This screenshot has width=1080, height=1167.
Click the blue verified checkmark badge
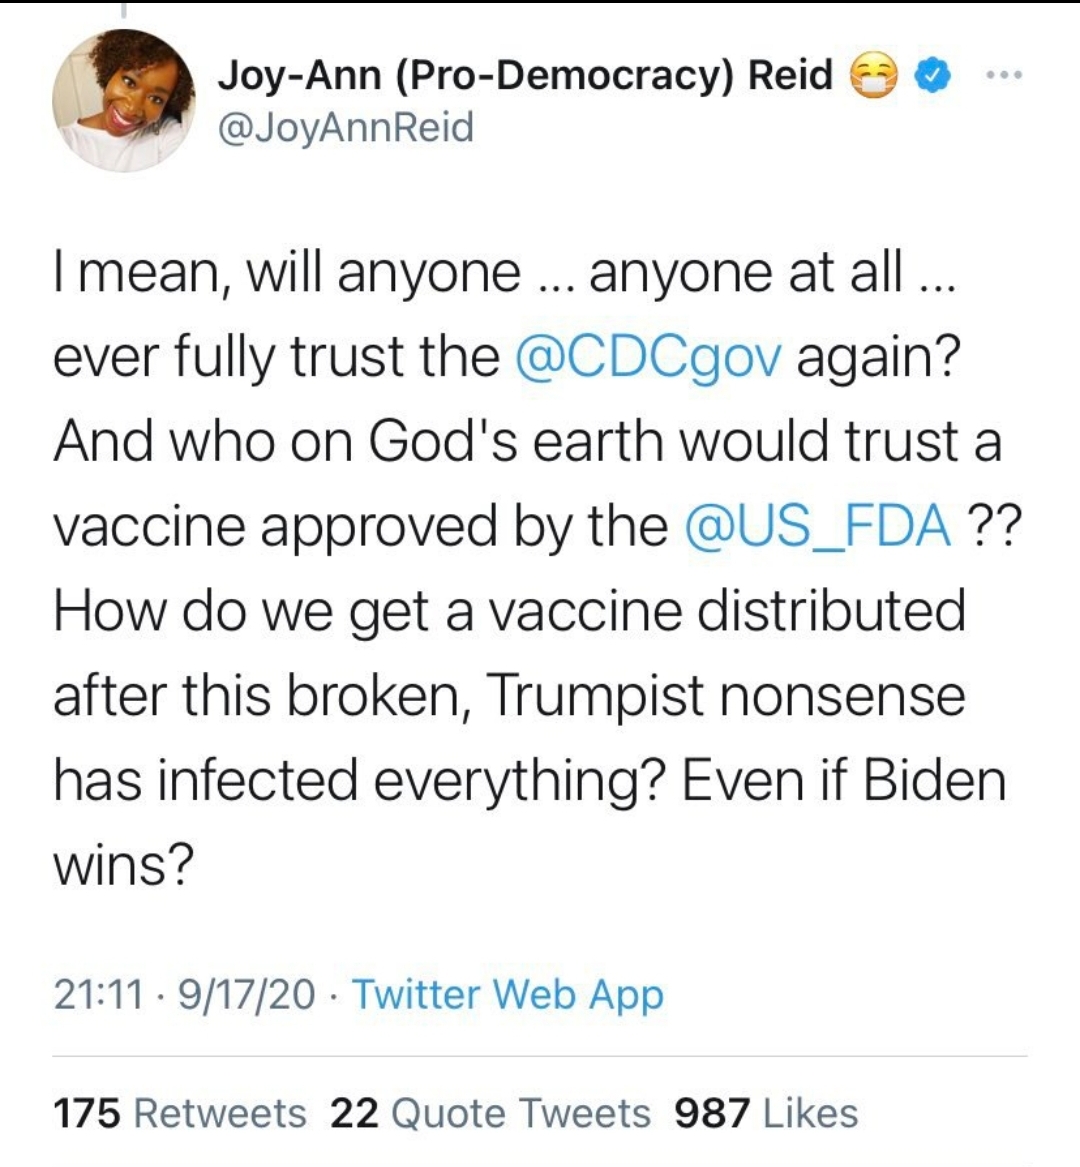pos(930,75)
